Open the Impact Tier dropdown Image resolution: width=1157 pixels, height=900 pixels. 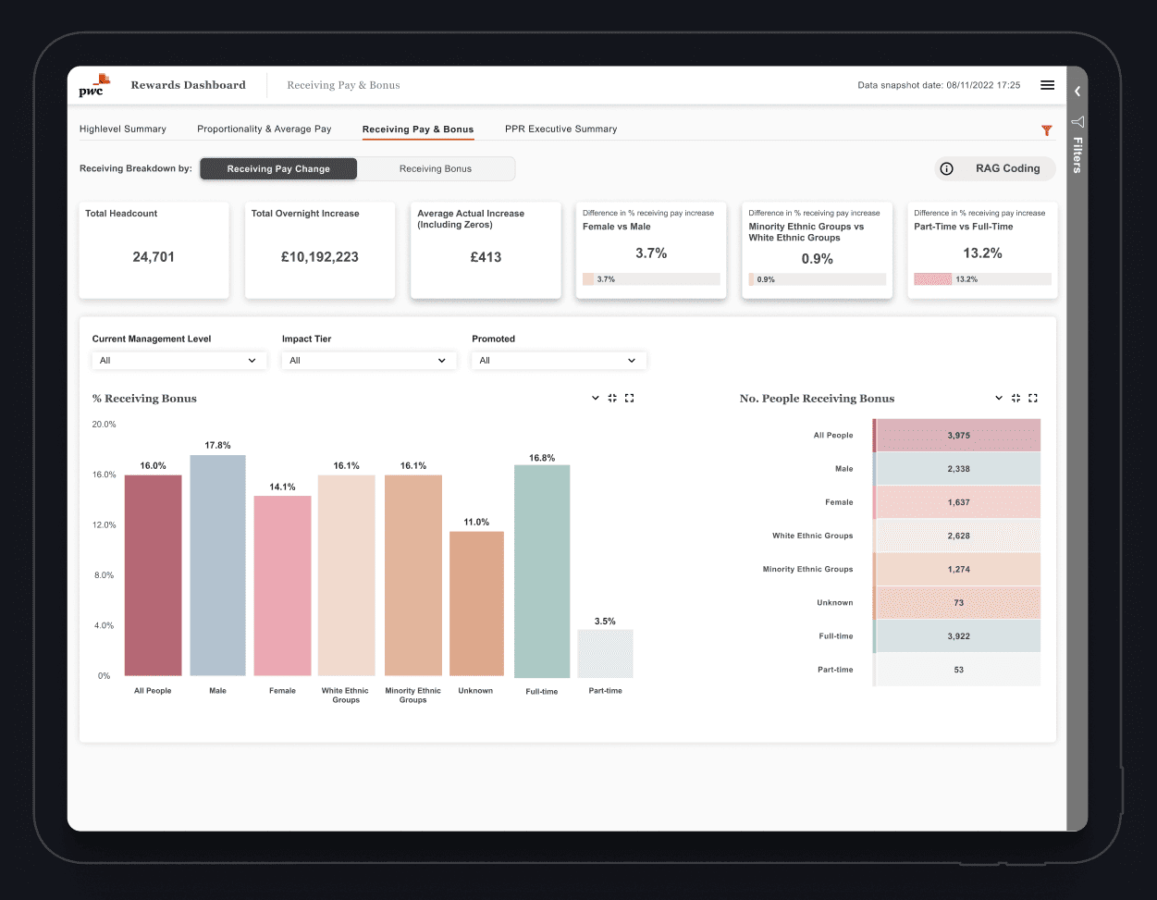point(368,360)
